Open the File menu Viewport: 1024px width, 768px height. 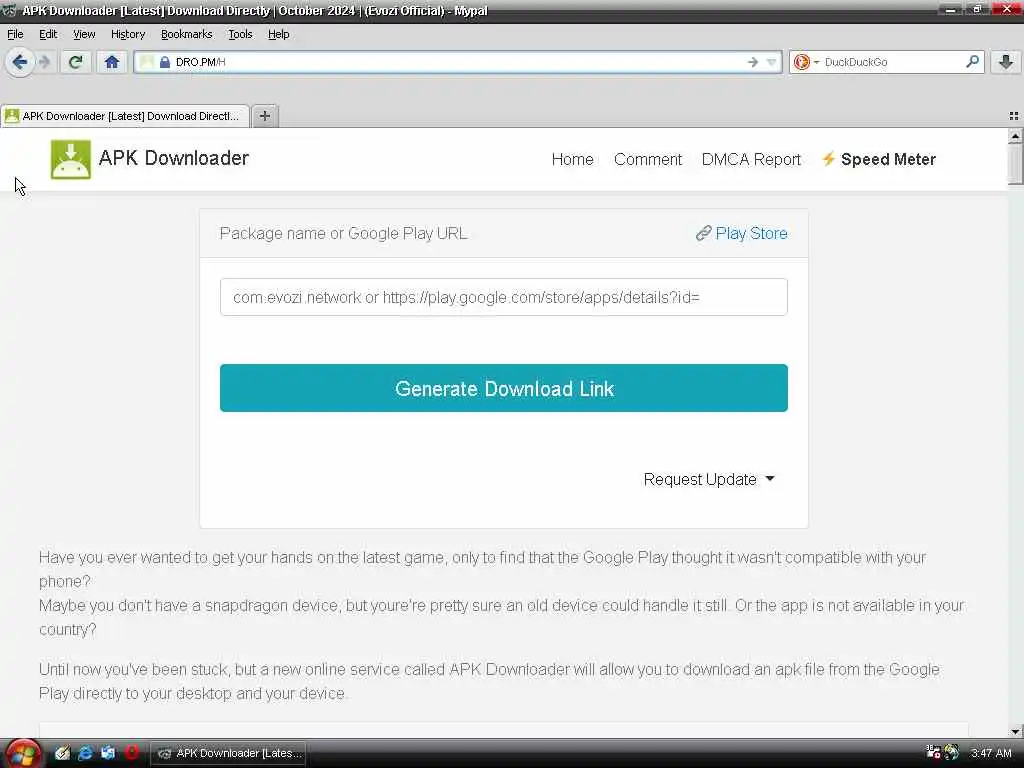15,34
